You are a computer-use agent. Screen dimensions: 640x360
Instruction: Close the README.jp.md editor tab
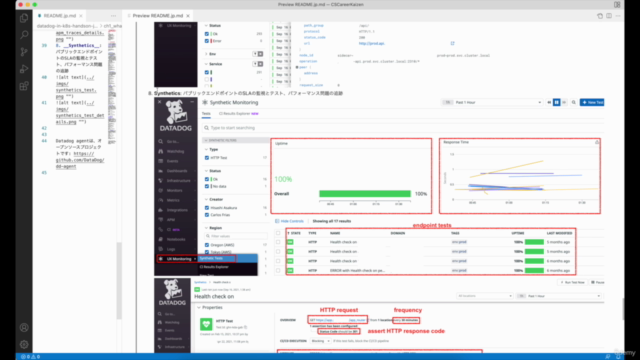point(81,16)
